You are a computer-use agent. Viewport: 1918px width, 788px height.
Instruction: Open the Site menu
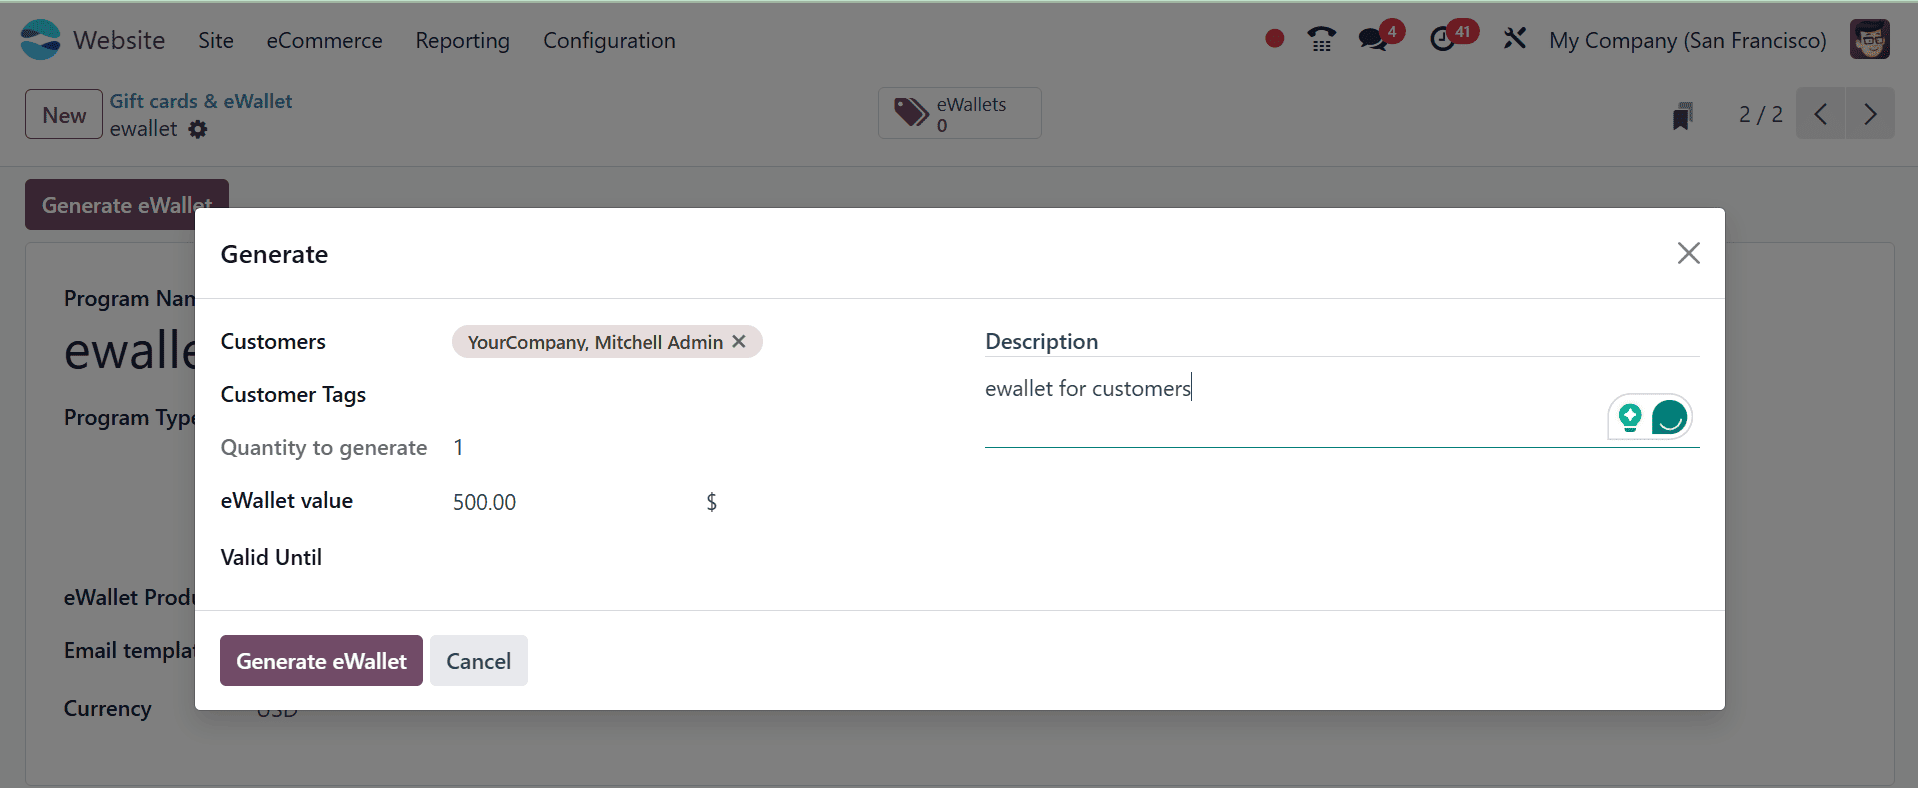216,40
